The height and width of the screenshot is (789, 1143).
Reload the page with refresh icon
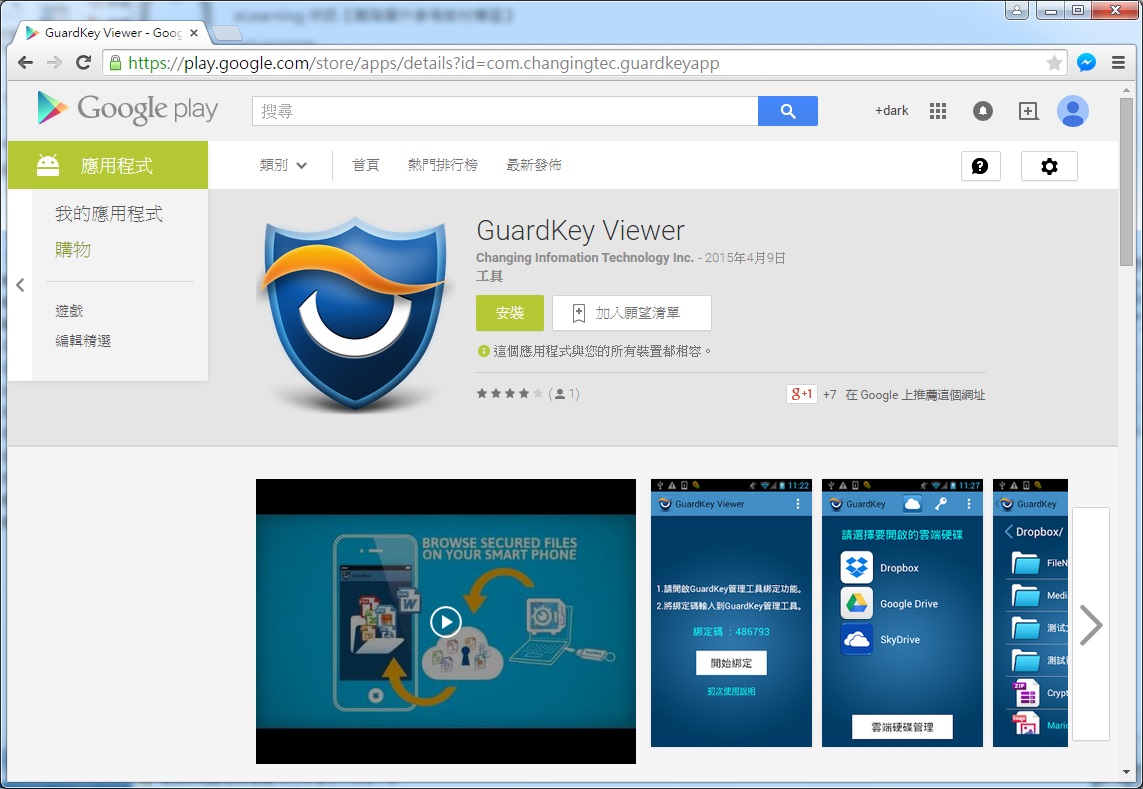point(83,63)
